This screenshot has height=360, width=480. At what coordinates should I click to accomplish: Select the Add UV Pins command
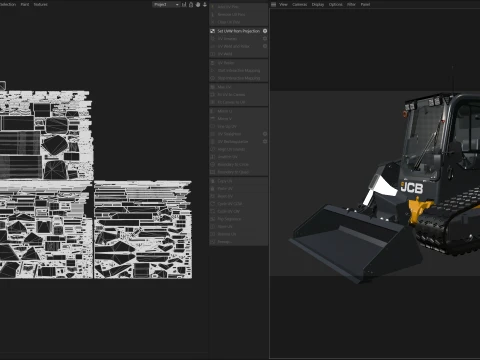point(238,7)
